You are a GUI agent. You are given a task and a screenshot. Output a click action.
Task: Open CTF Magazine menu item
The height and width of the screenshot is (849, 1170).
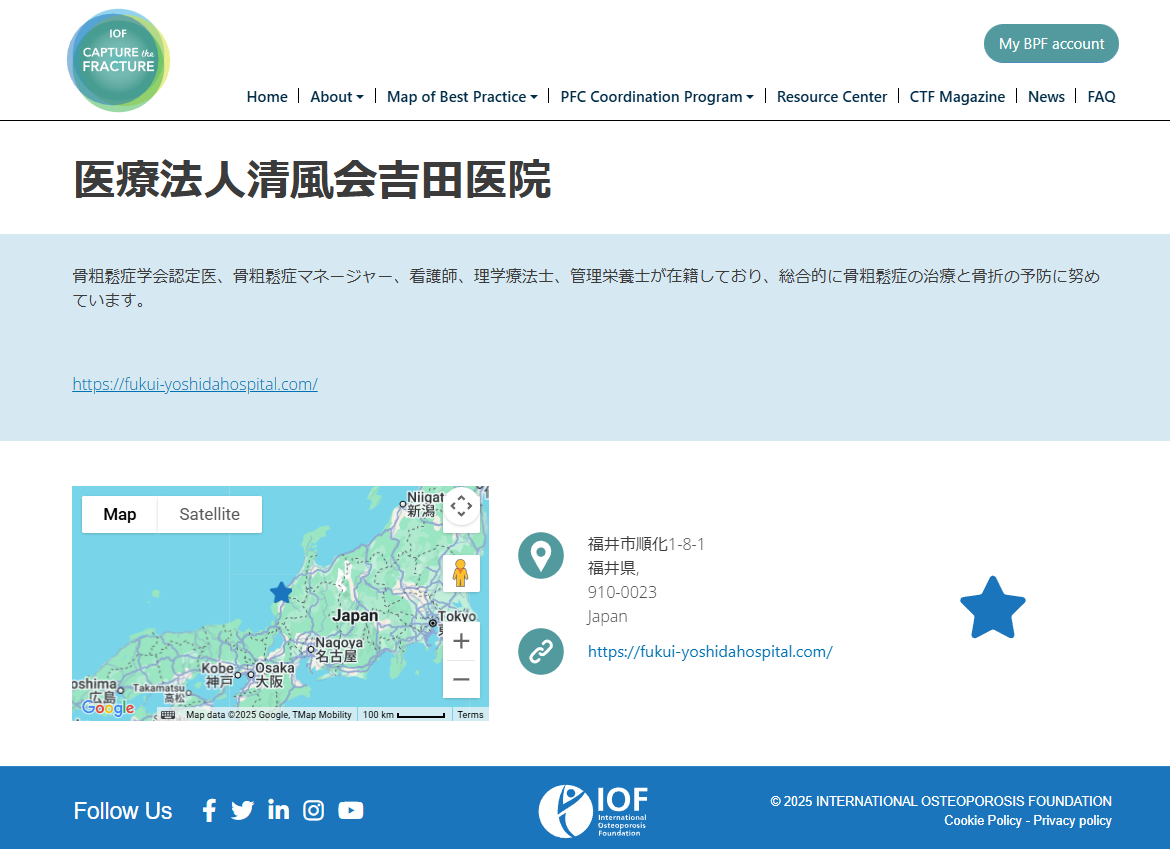(957, 97)
